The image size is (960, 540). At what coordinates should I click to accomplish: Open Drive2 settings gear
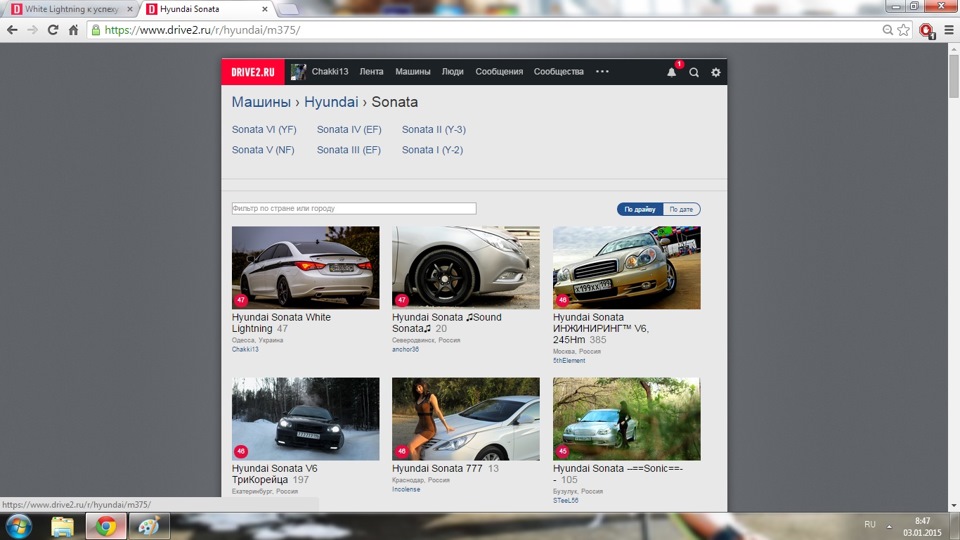pyautogui.click(x=716, y=72)
